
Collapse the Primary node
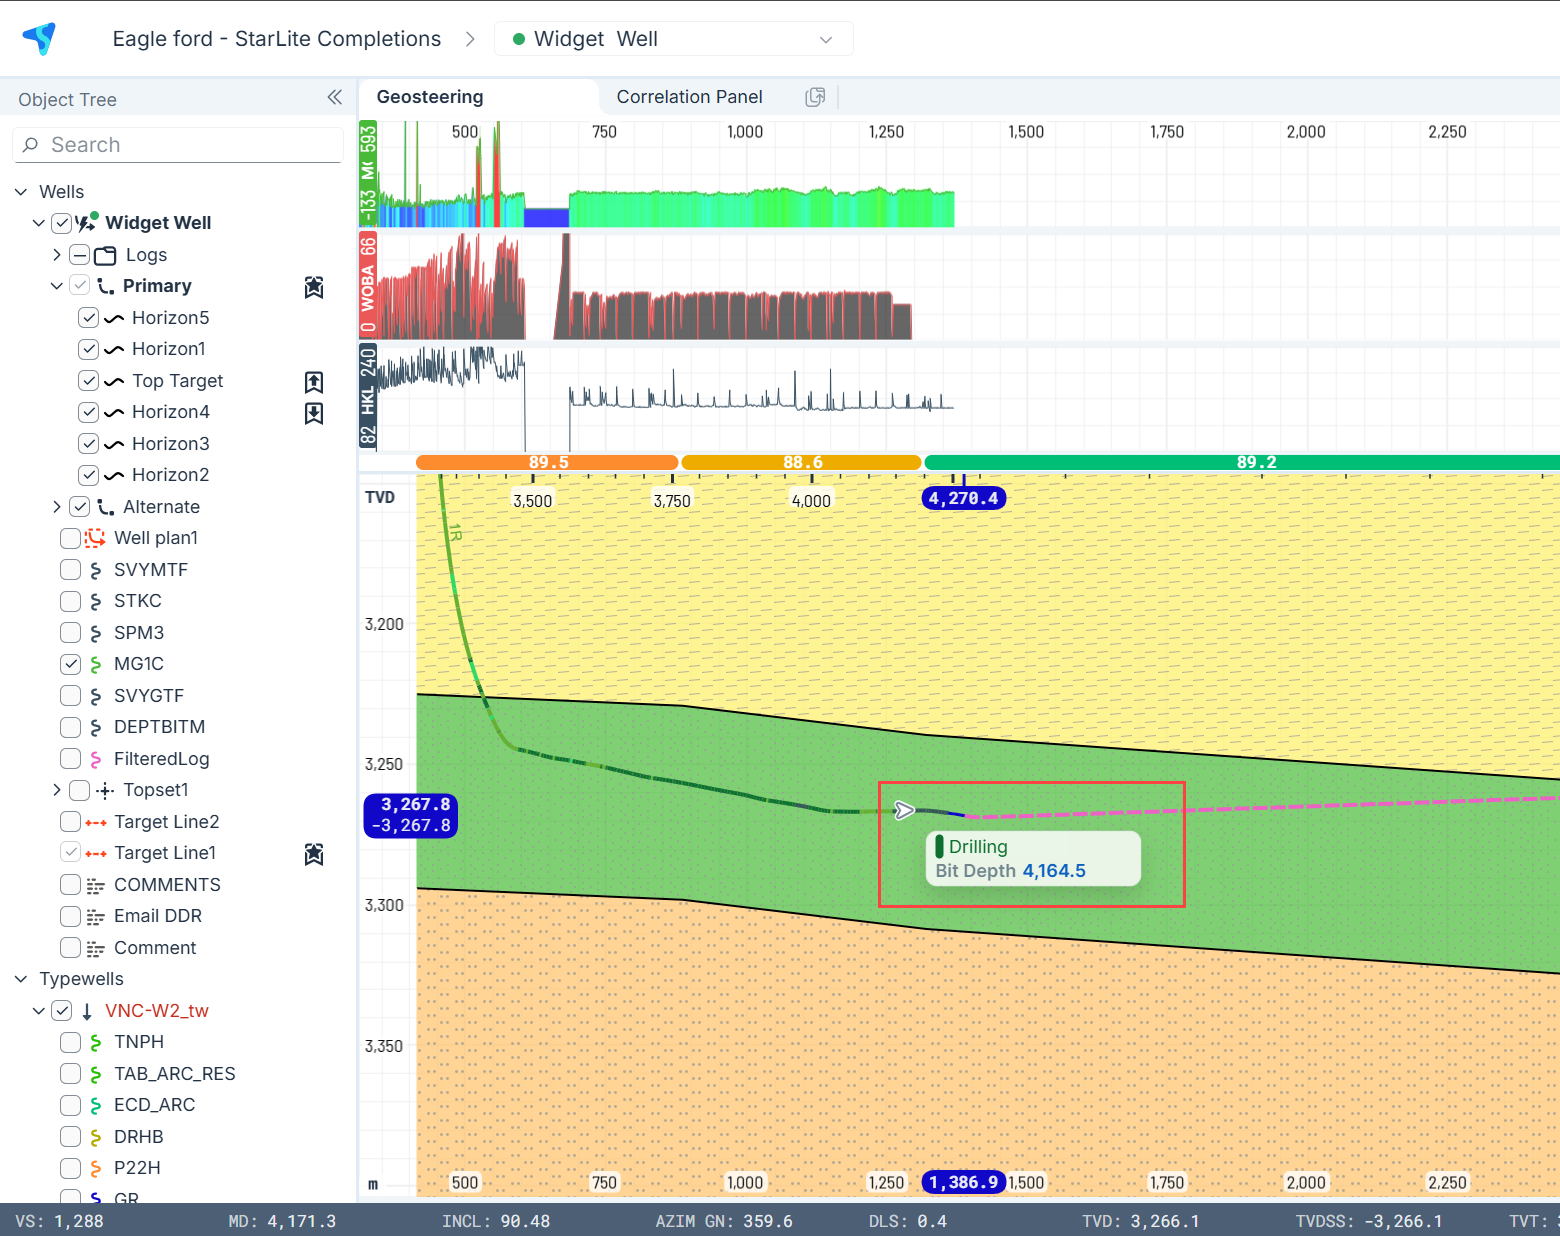point(57,286)
